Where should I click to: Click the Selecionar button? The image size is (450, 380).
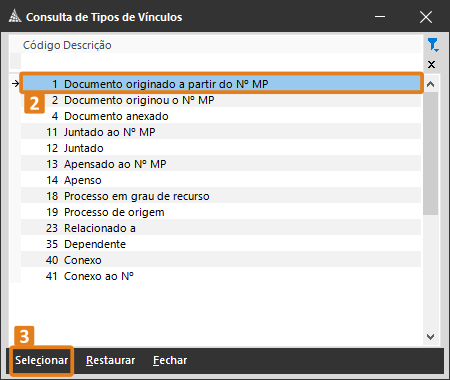(x=42, y=360)
